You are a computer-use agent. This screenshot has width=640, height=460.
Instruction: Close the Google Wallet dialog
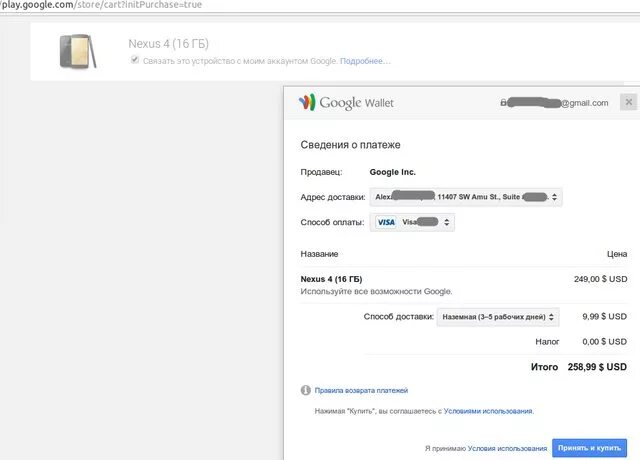point(629,102)
